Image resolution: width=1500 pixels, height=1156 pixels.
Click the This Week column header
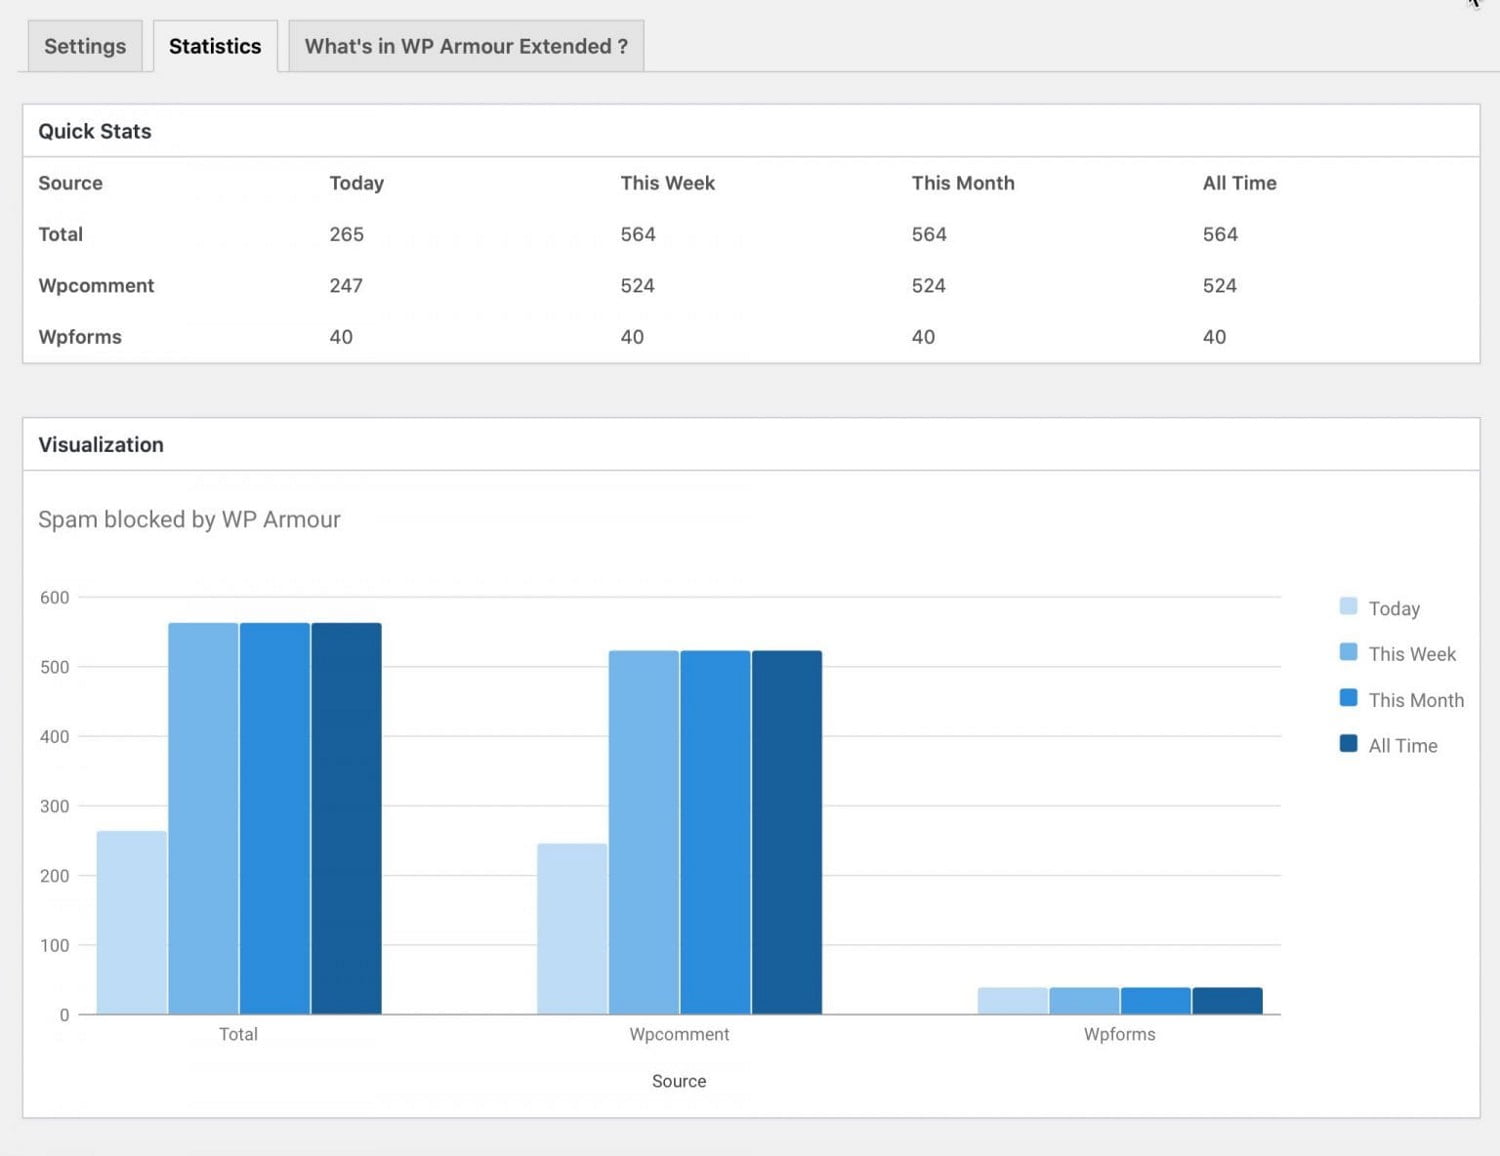coord(668,183)
